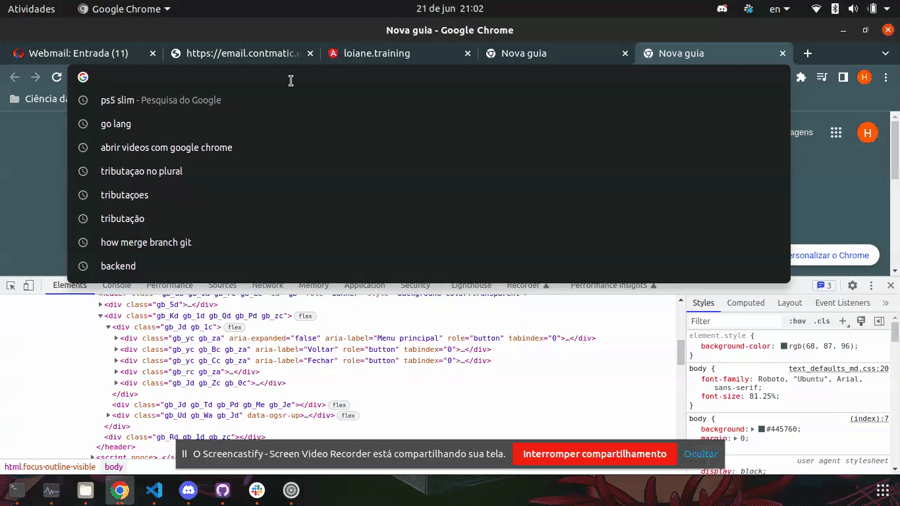900x506 pixels.
Task: Click the Styles Filter input field
Action: coord(735,321)
